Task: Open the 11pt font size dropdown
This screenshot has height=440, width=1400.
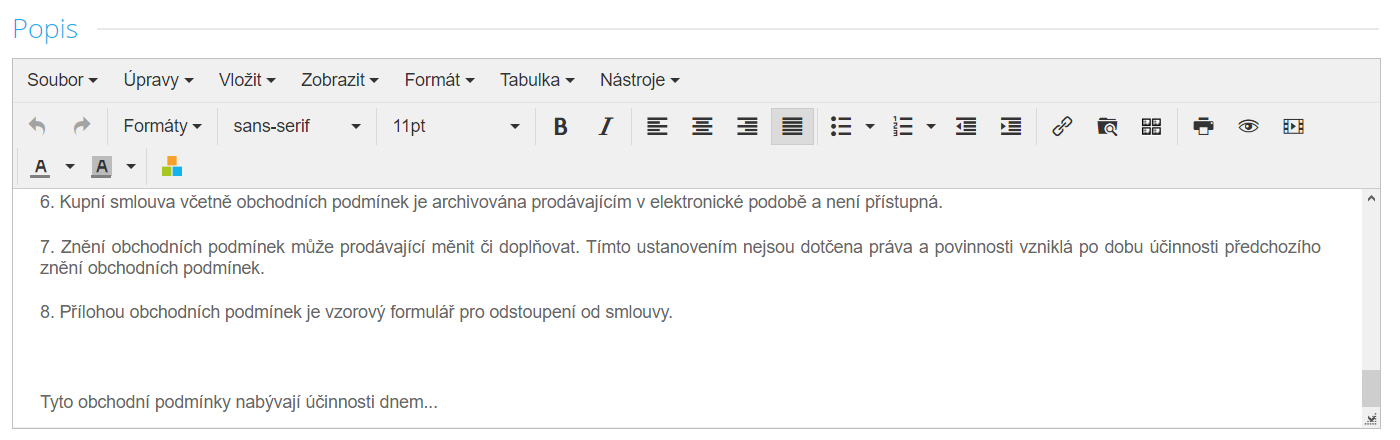Action: [456, 126]
